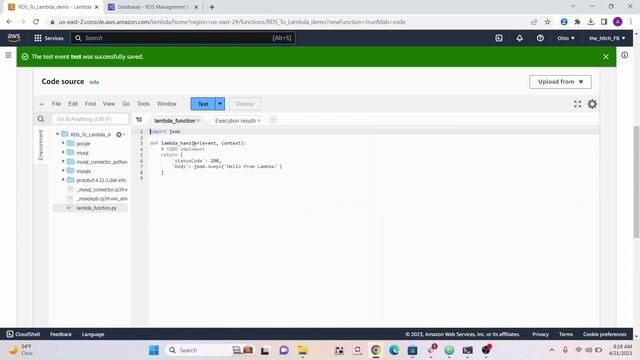This screenshot has height=360, width=640.
Task: Open the environment folder gear settings
Action: (119, 134)
